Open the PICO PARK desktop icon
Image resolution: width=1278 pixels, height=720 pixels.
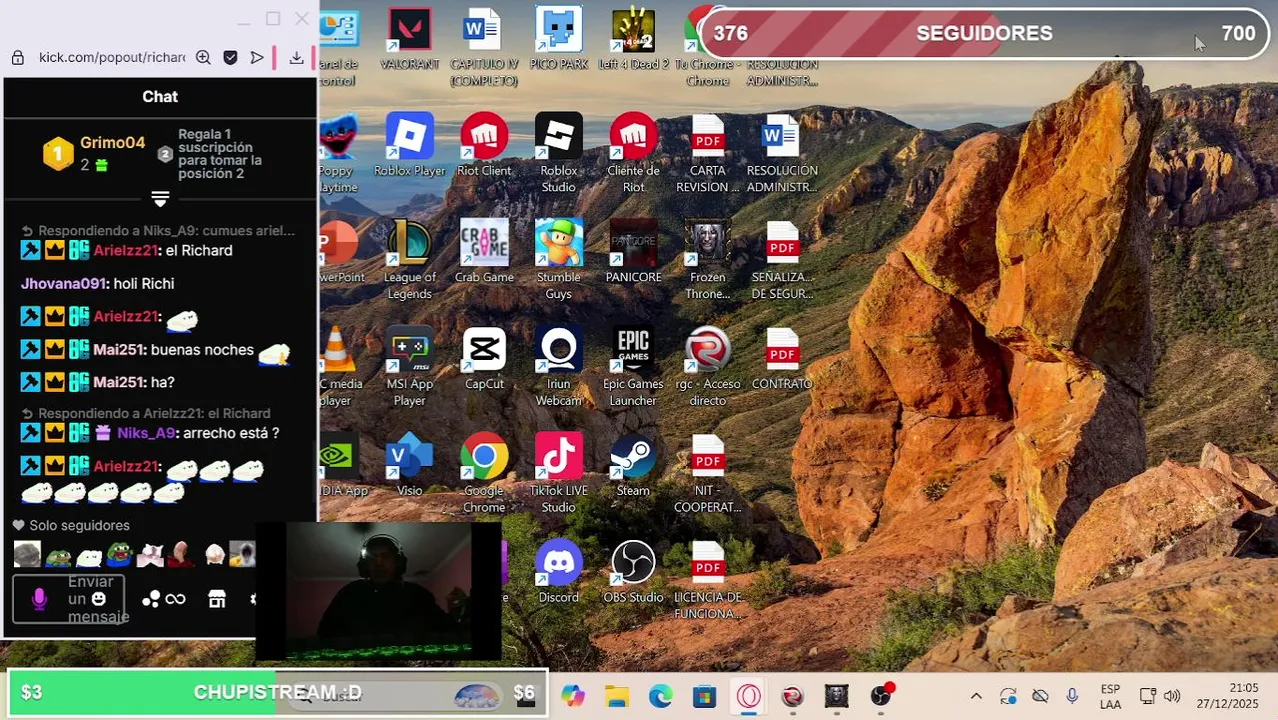pyautogui.click(x=558, y=38)
